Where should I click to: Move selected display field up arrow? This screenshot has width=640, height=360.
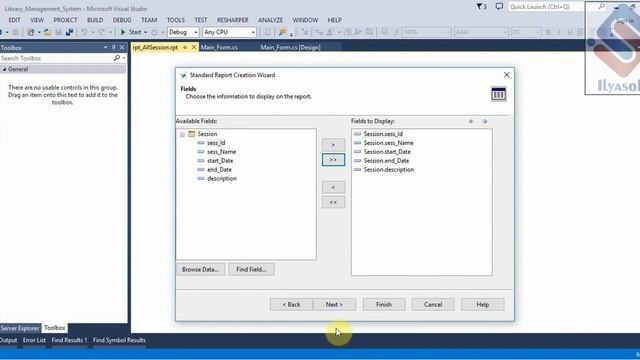471,121
